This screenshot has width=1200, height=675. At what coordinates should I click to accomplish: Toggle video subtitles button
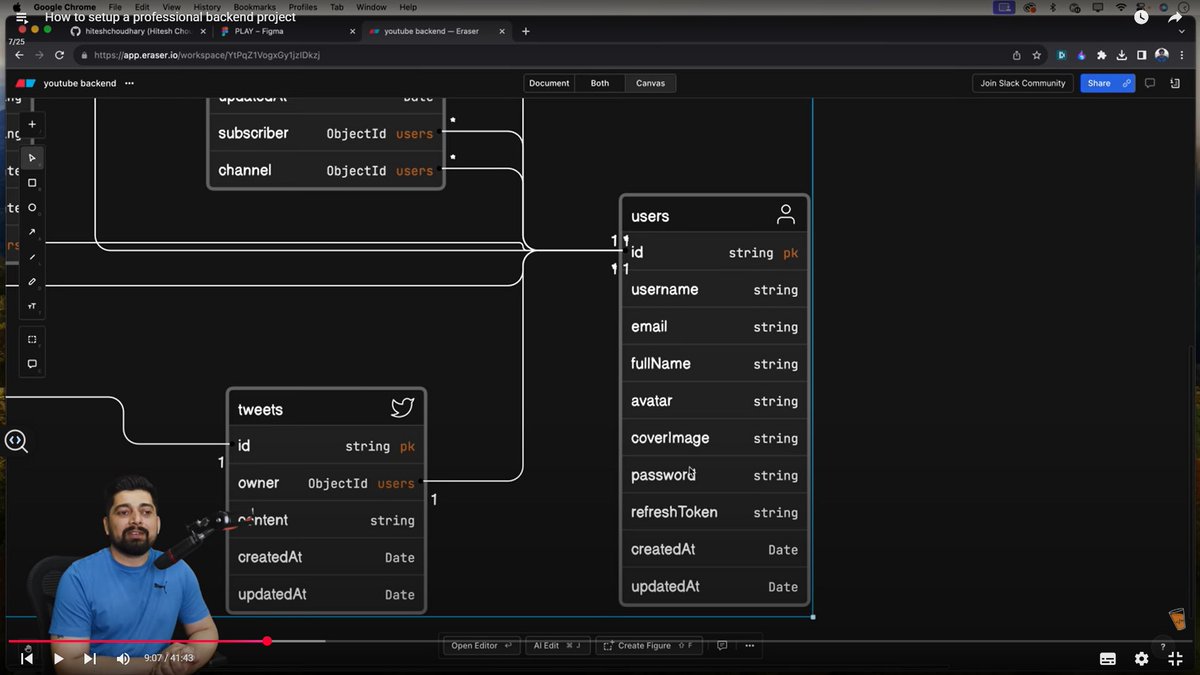point(1108,659)
